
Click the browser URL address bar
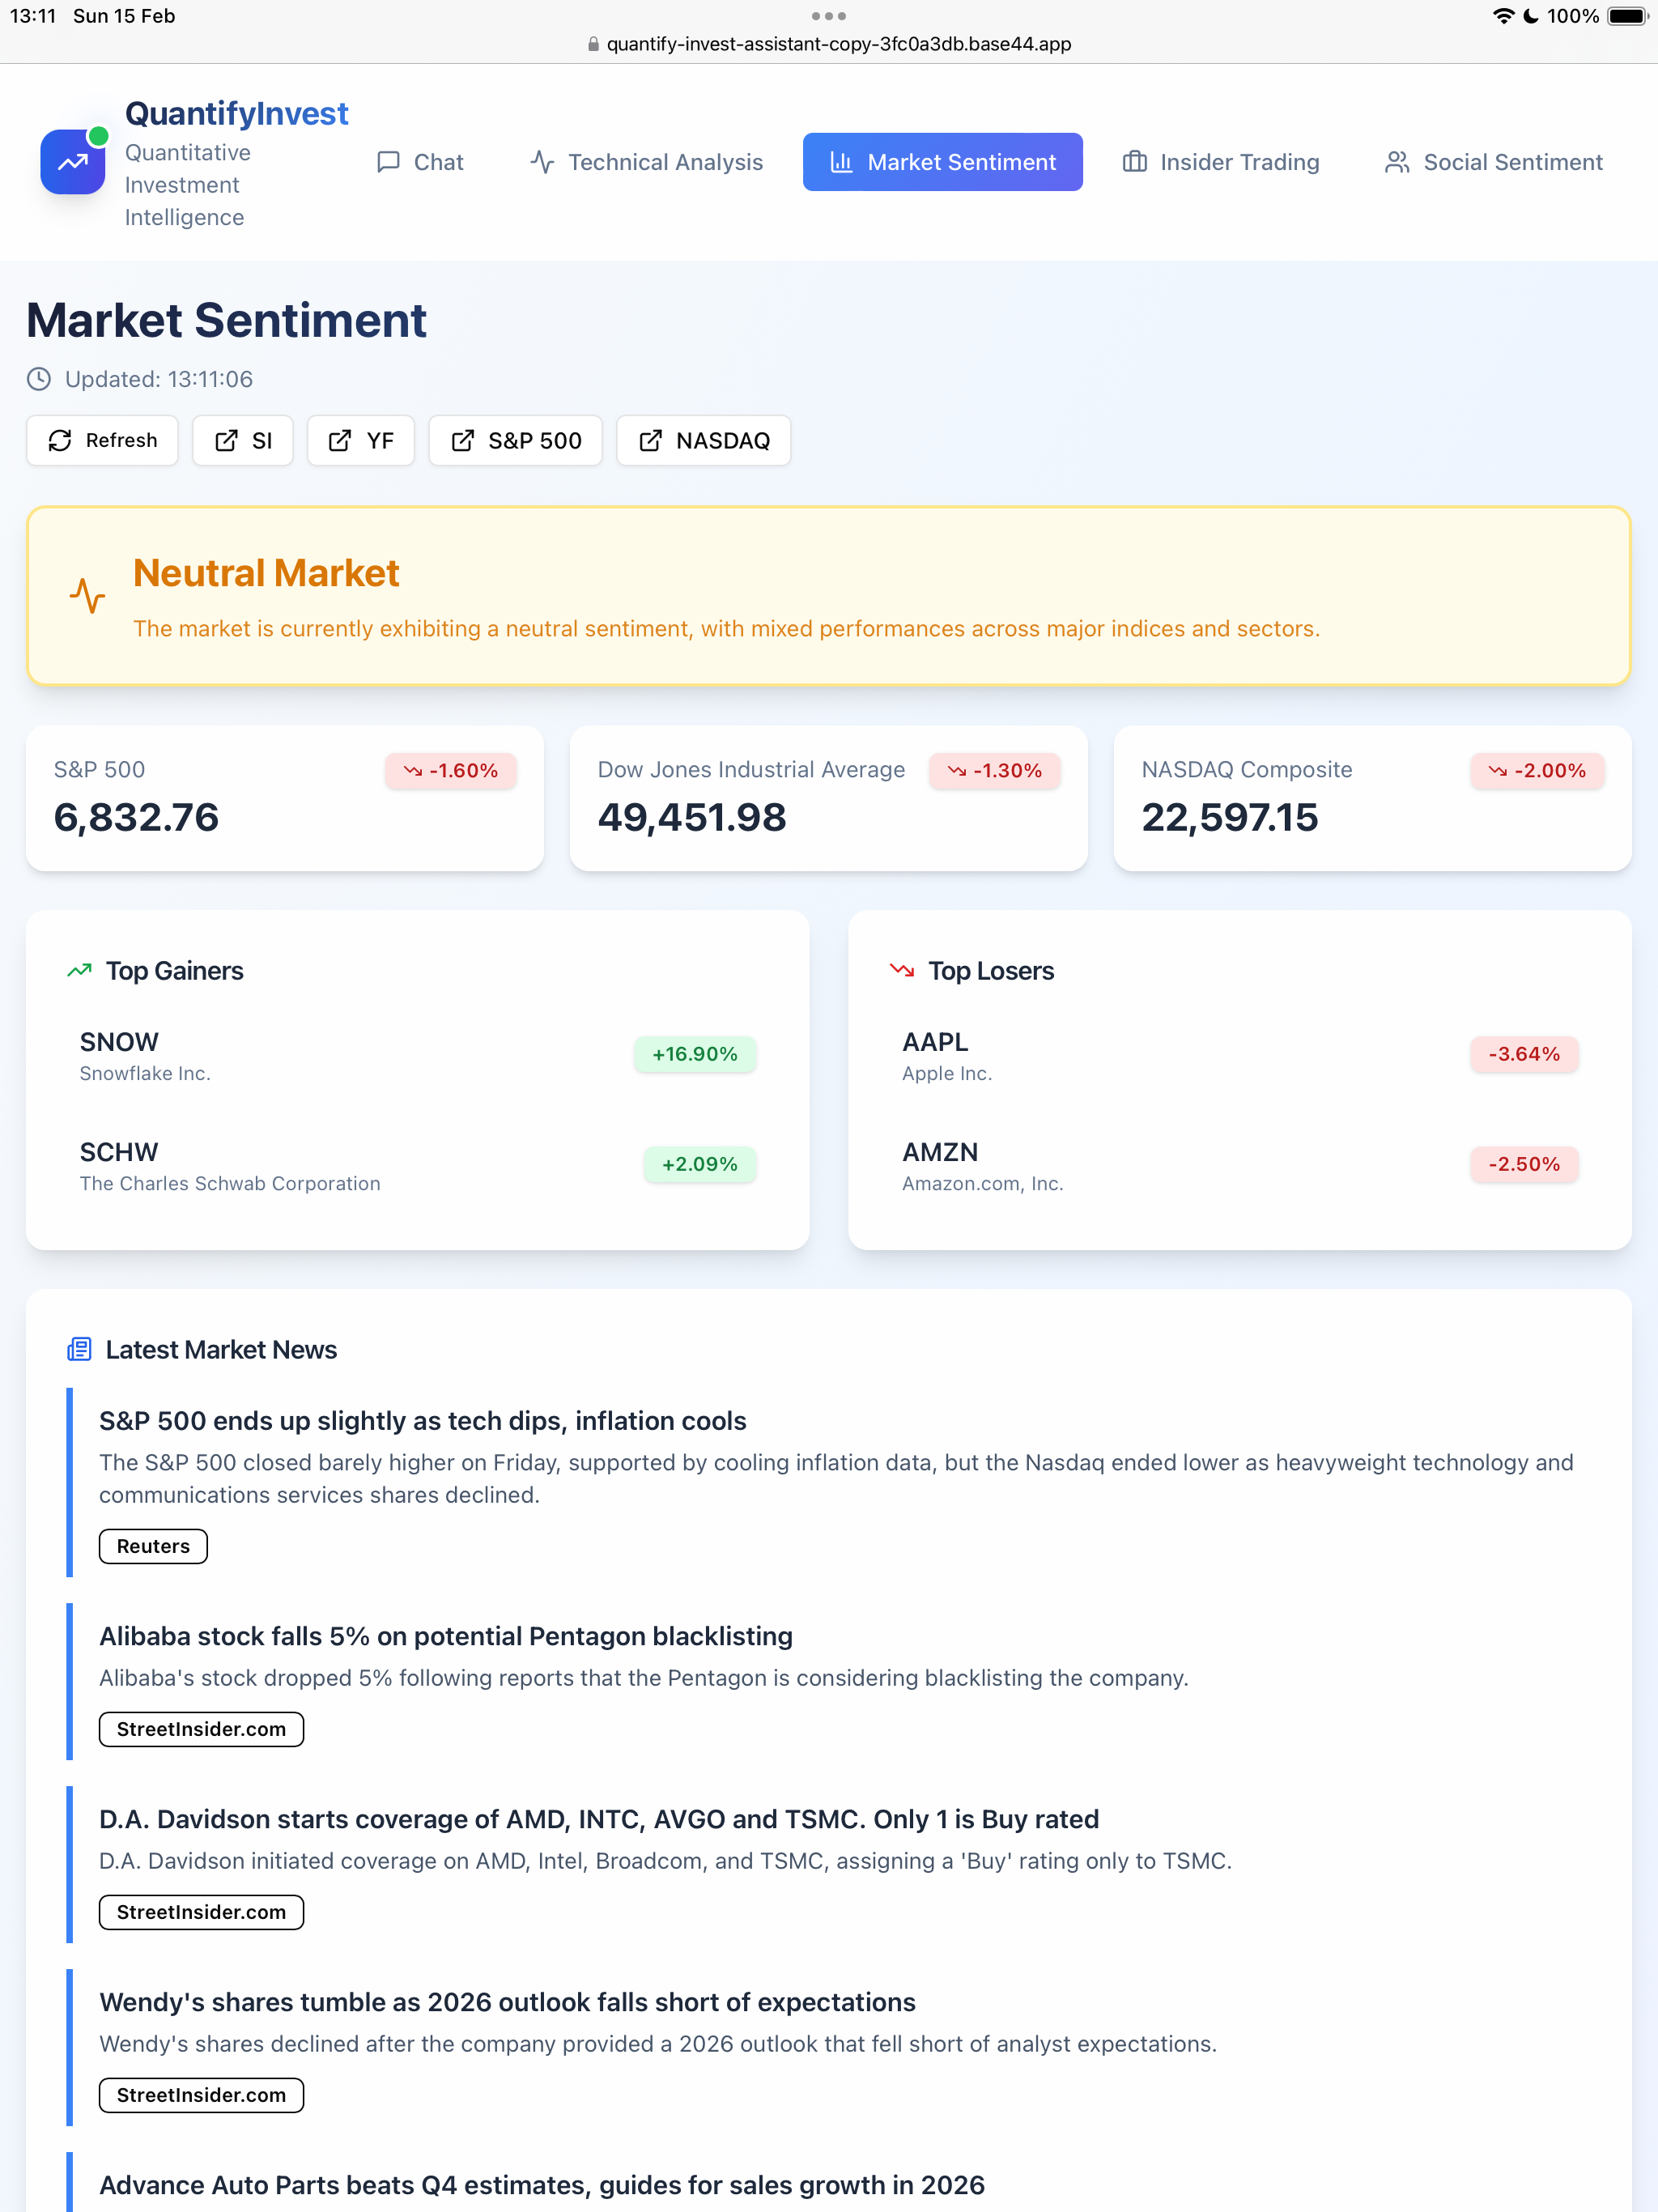tap(829, 43)
